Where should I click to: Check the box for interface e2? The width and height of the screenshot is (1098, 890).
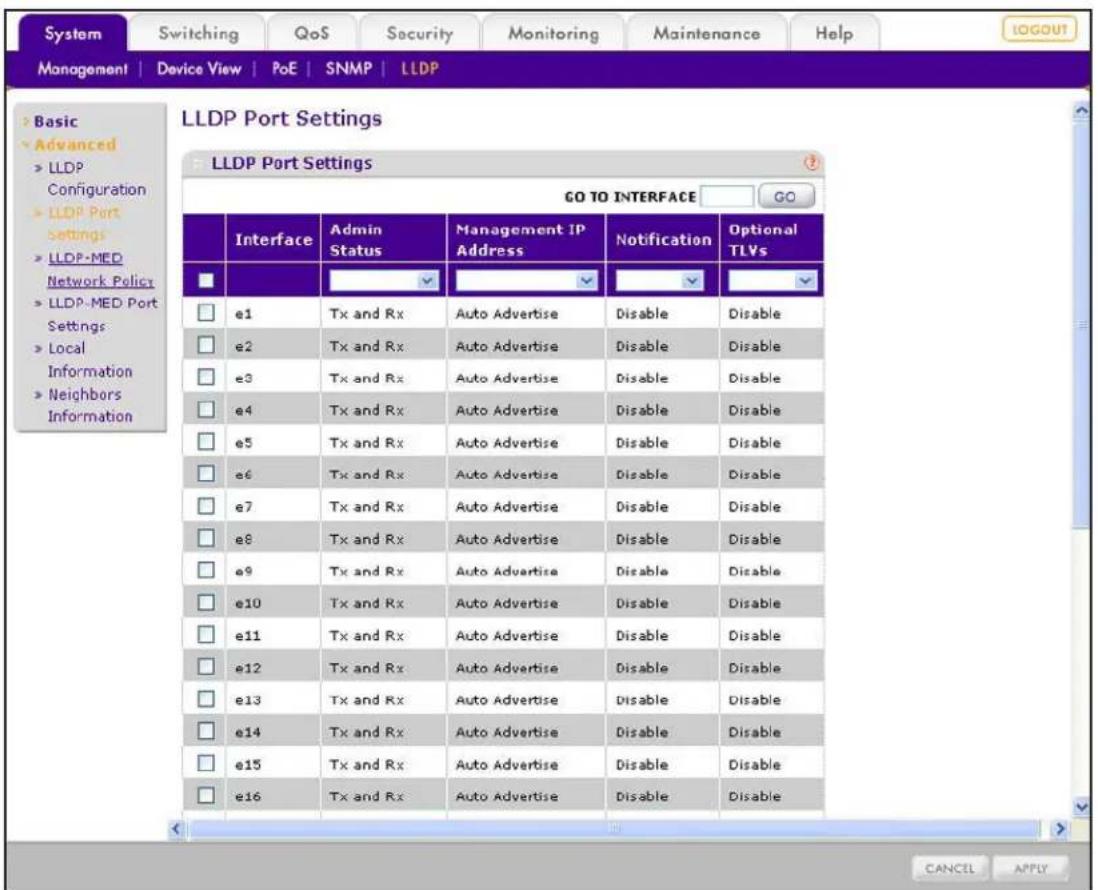coord(206,345)
